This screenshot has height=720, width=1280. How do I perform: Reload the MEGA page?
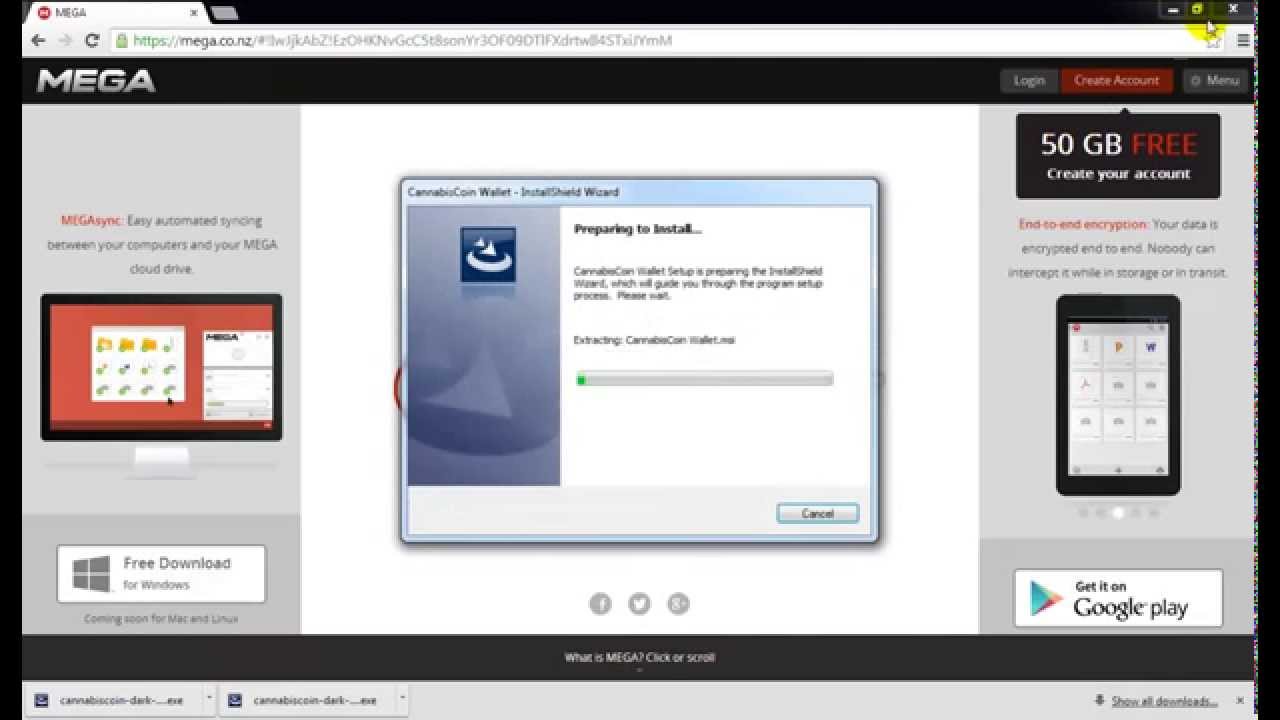[x=92, y=40]
